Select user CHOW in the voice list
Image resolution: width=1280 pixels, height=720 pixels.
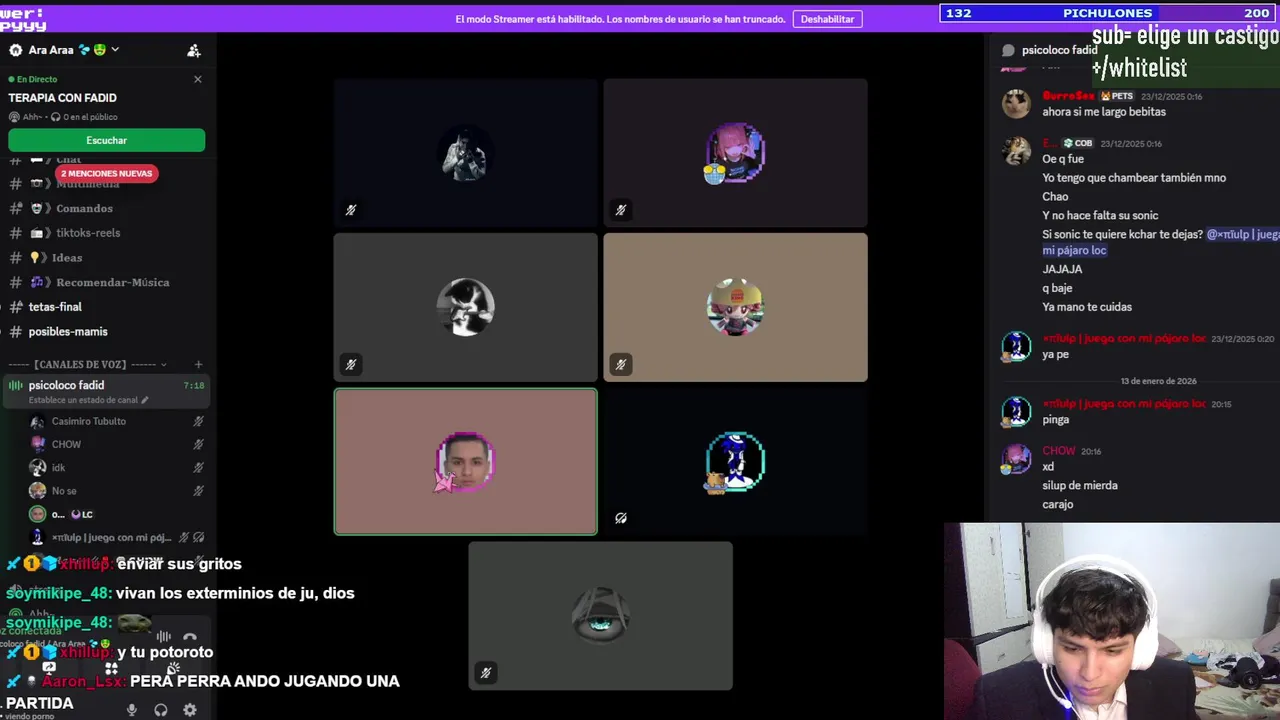(66, 444)
